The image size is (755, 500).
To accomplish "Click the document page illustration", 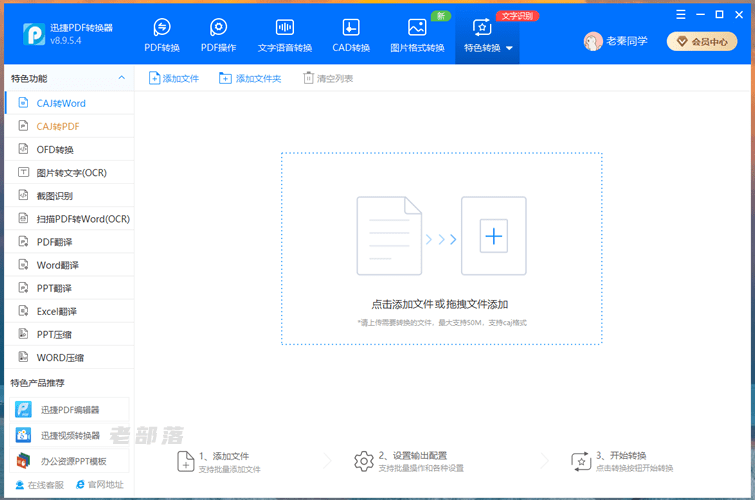I will coord(389,236).
